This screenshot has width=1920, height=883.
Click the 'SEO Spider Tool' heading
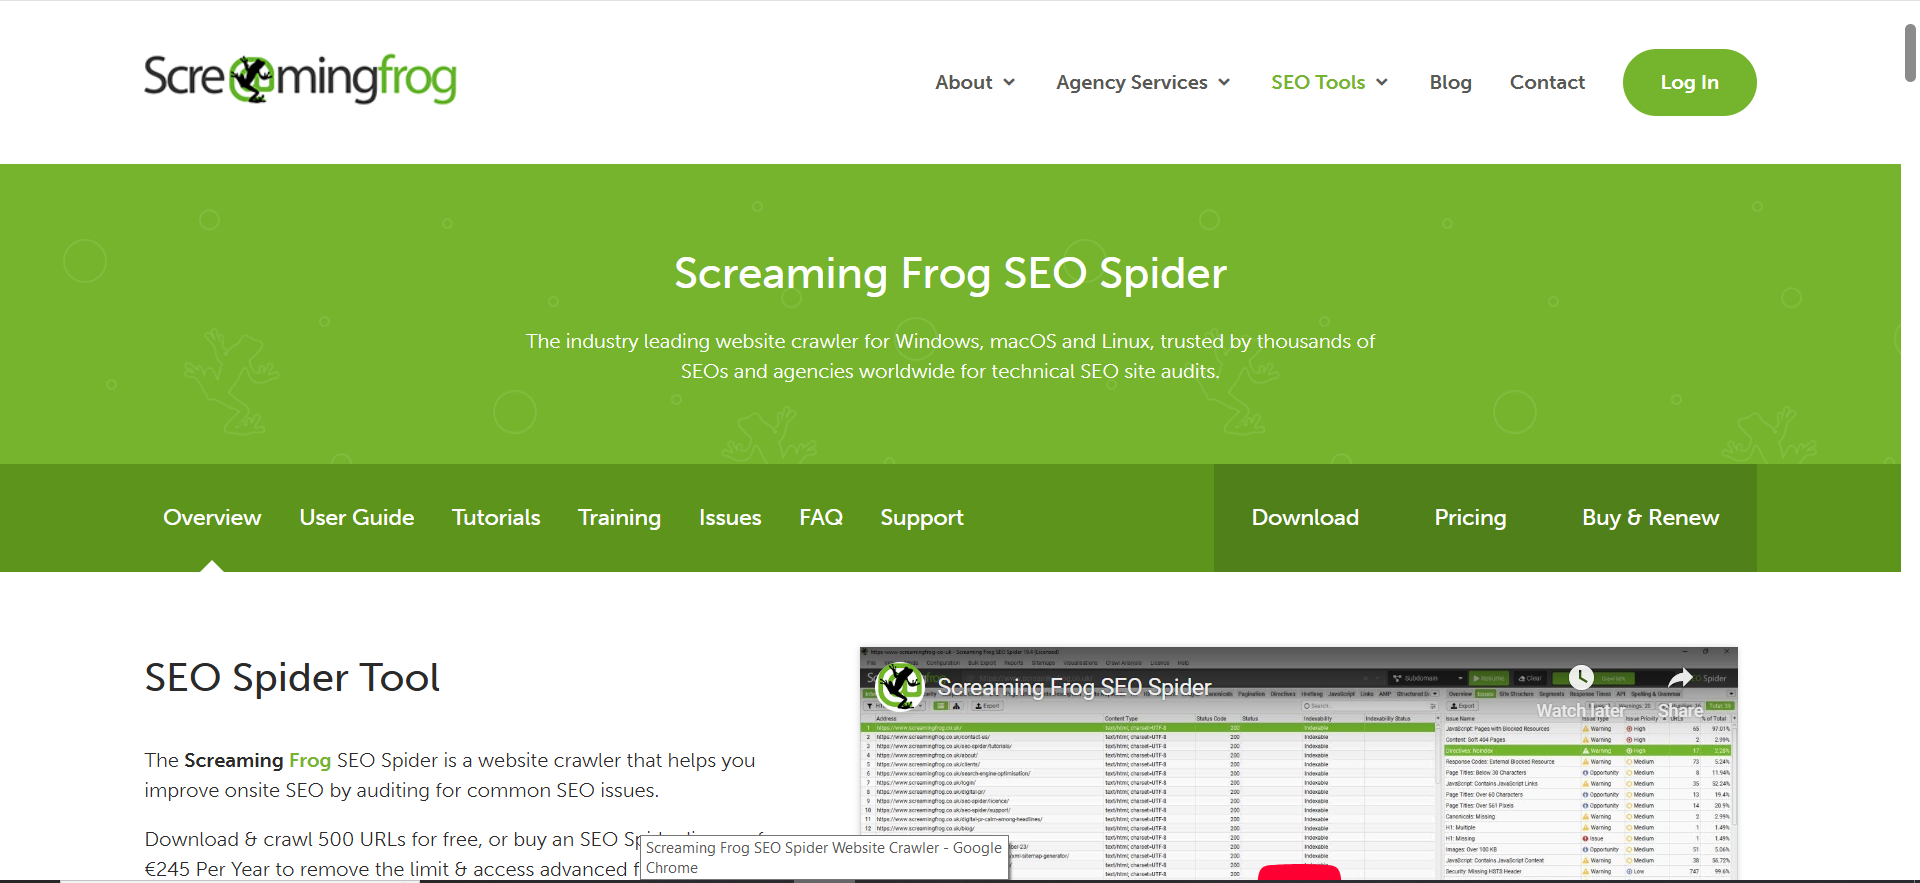click(292, 677)
